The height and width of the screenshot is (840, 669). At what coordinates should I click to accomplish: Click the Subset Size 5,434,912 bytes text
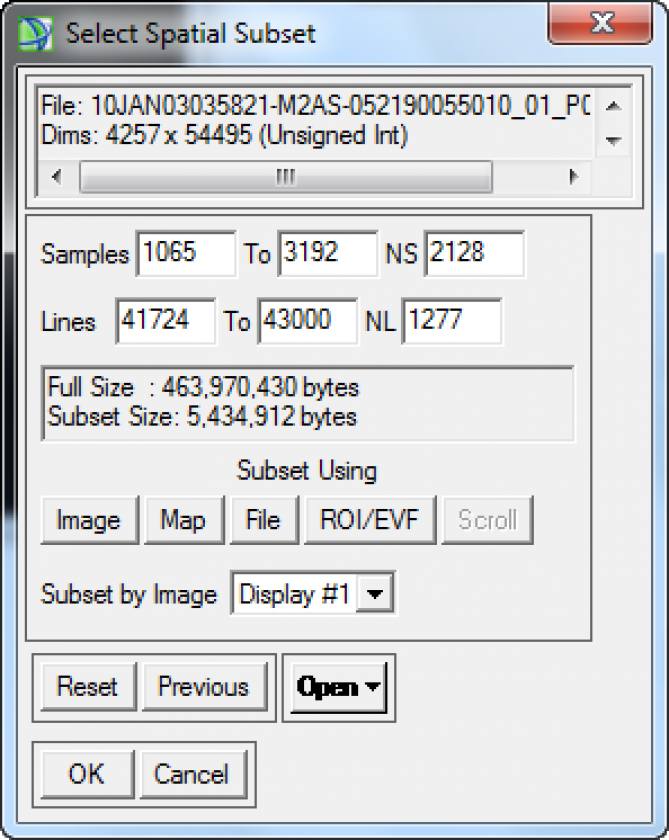(x=202, y=416)
